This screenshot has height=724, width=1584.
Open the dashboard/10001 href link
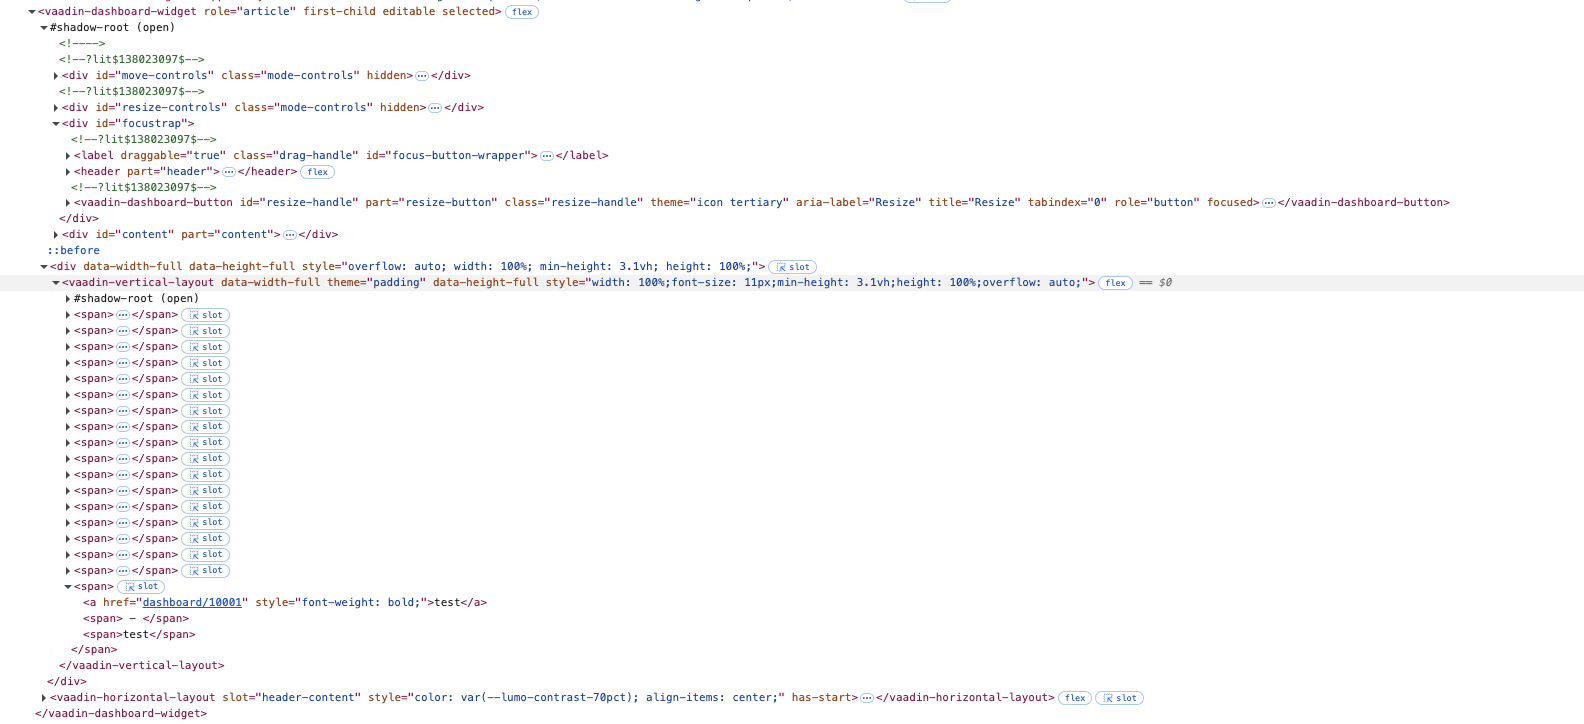point(192,603)
